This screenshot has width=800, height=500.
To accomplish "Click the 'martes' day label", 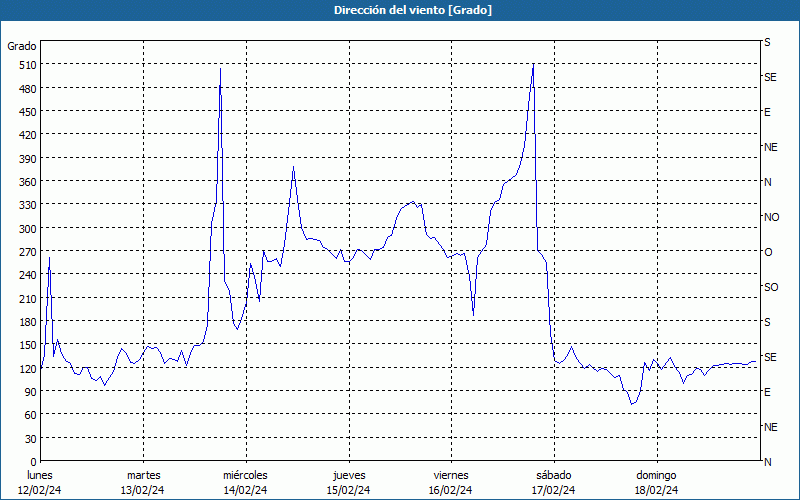I will click(144, 476).
